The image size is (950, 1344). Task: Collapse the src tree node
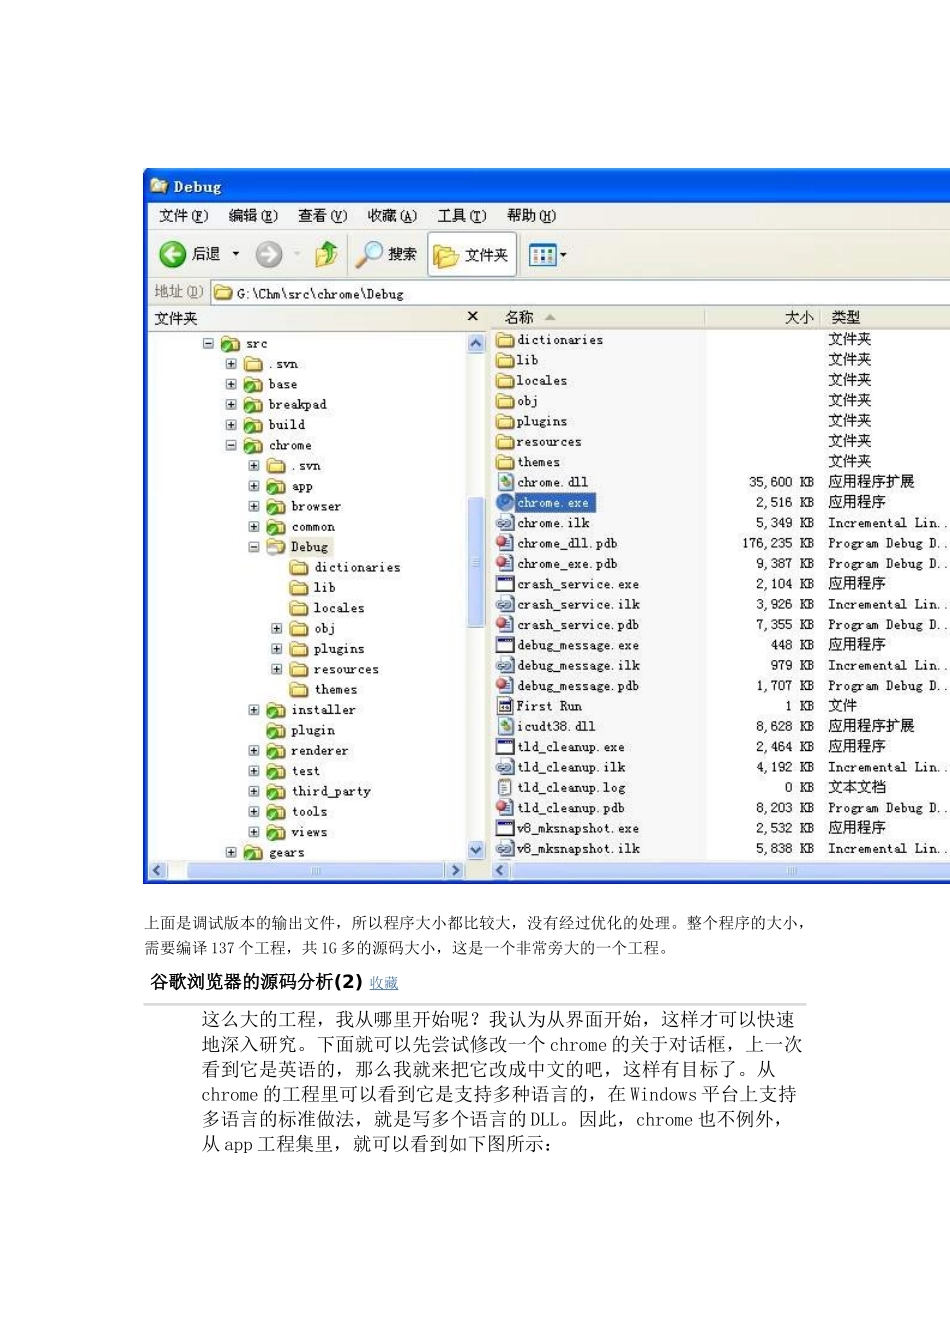pos(208,343)
